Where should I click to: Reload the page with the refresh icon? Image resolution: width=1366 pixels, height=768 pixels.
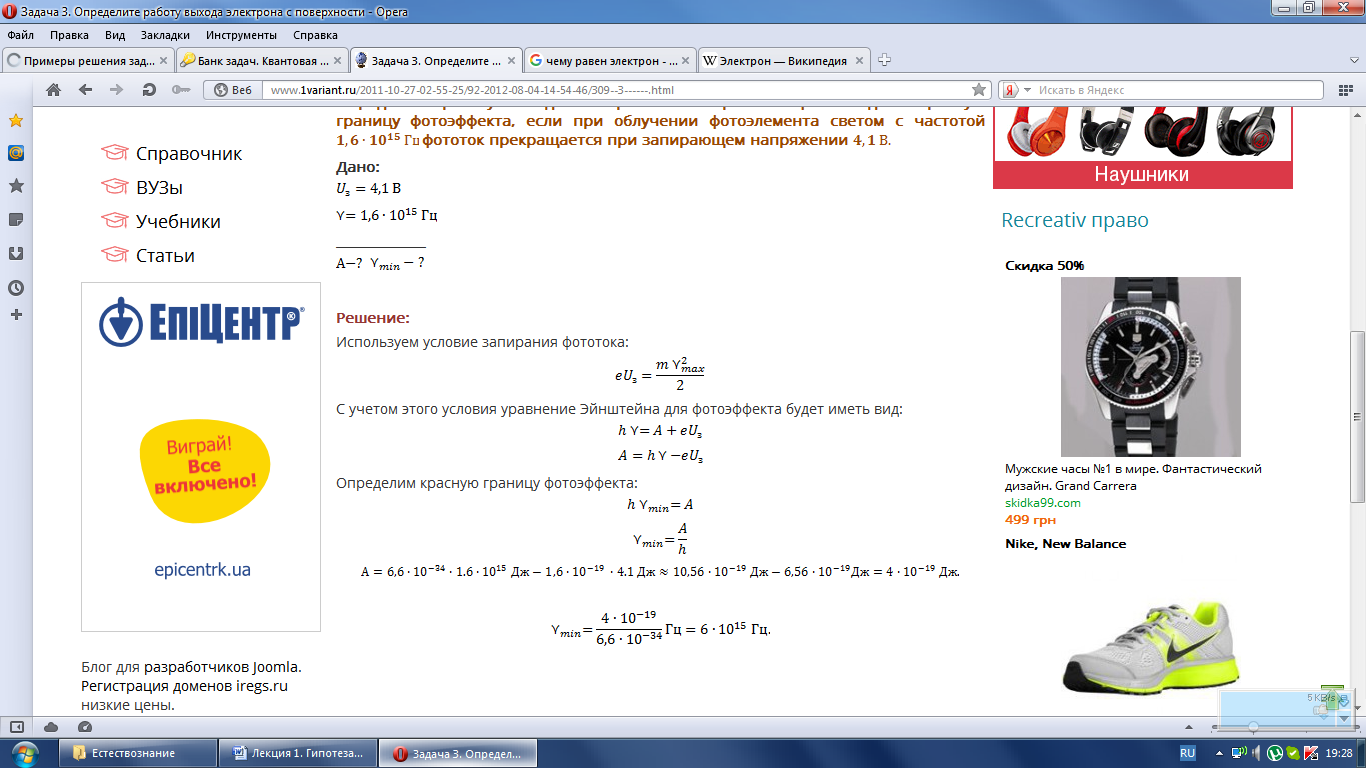pyautogui.click(x=149, y=90)
